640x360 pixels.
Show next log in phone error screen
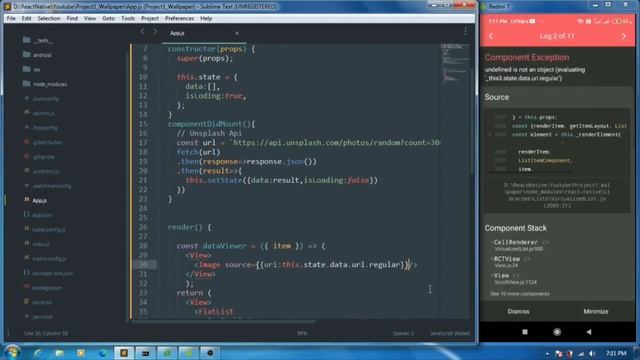pos(623,36)
